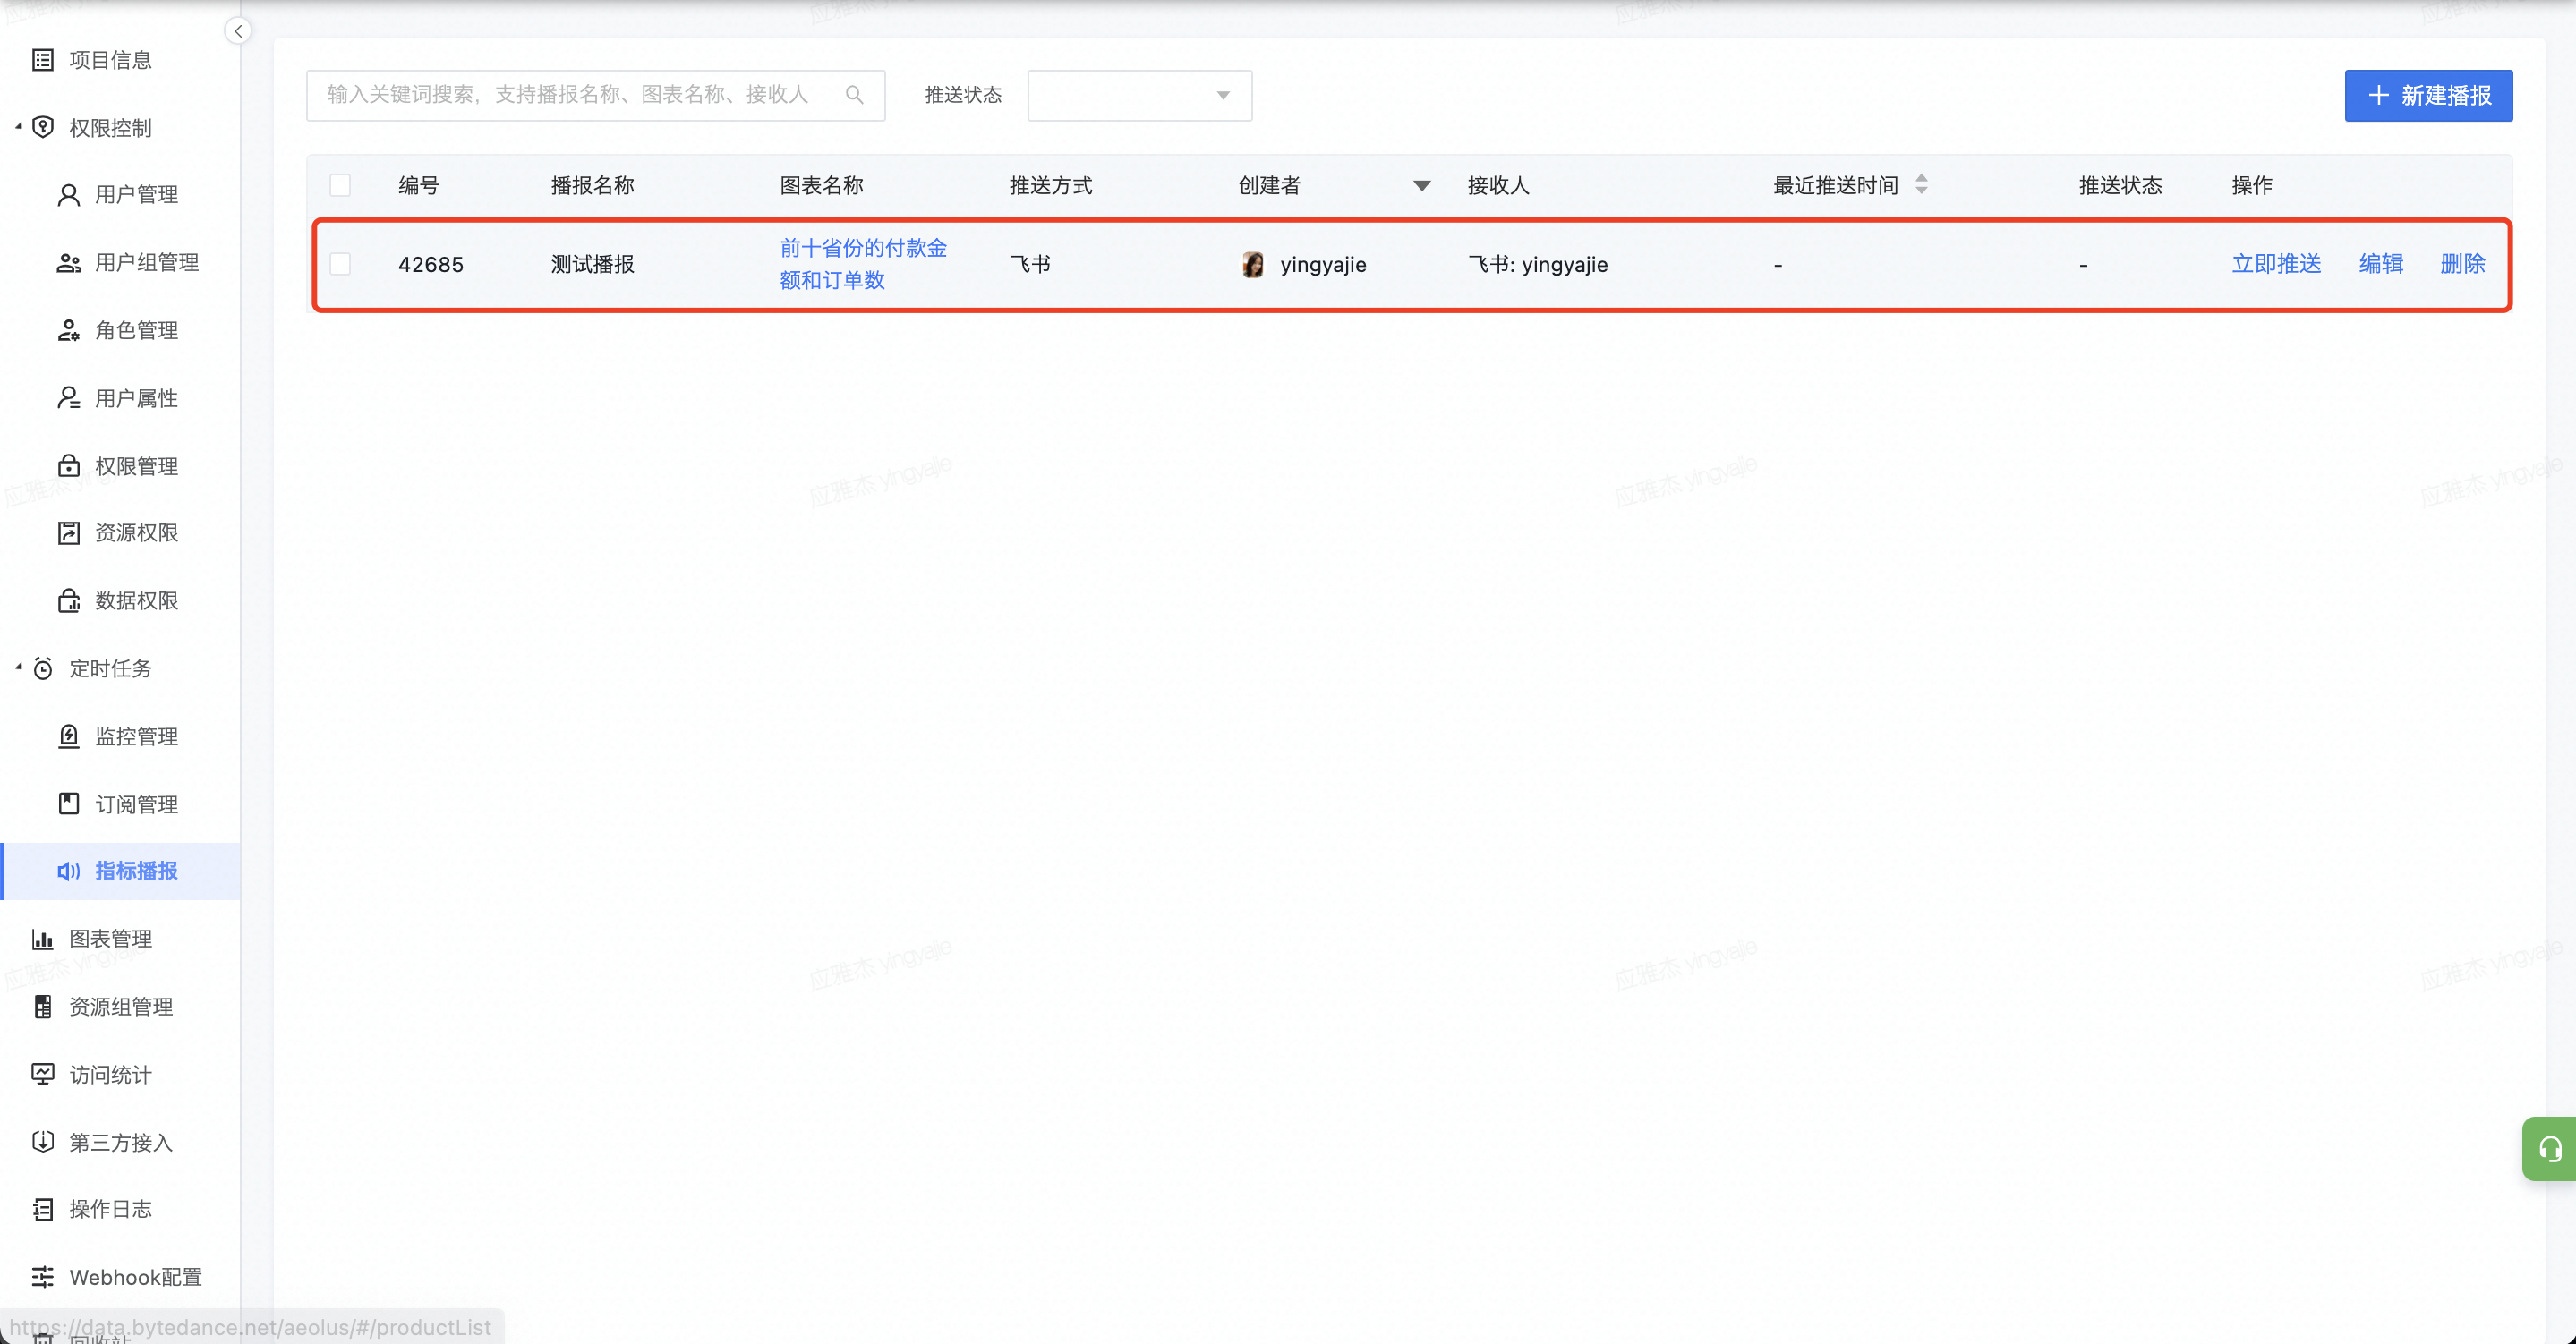2576x1344 pixels.
Task: Click the 用户组管理 group icon
Action: pyautogui.click(x=68, y=263)
